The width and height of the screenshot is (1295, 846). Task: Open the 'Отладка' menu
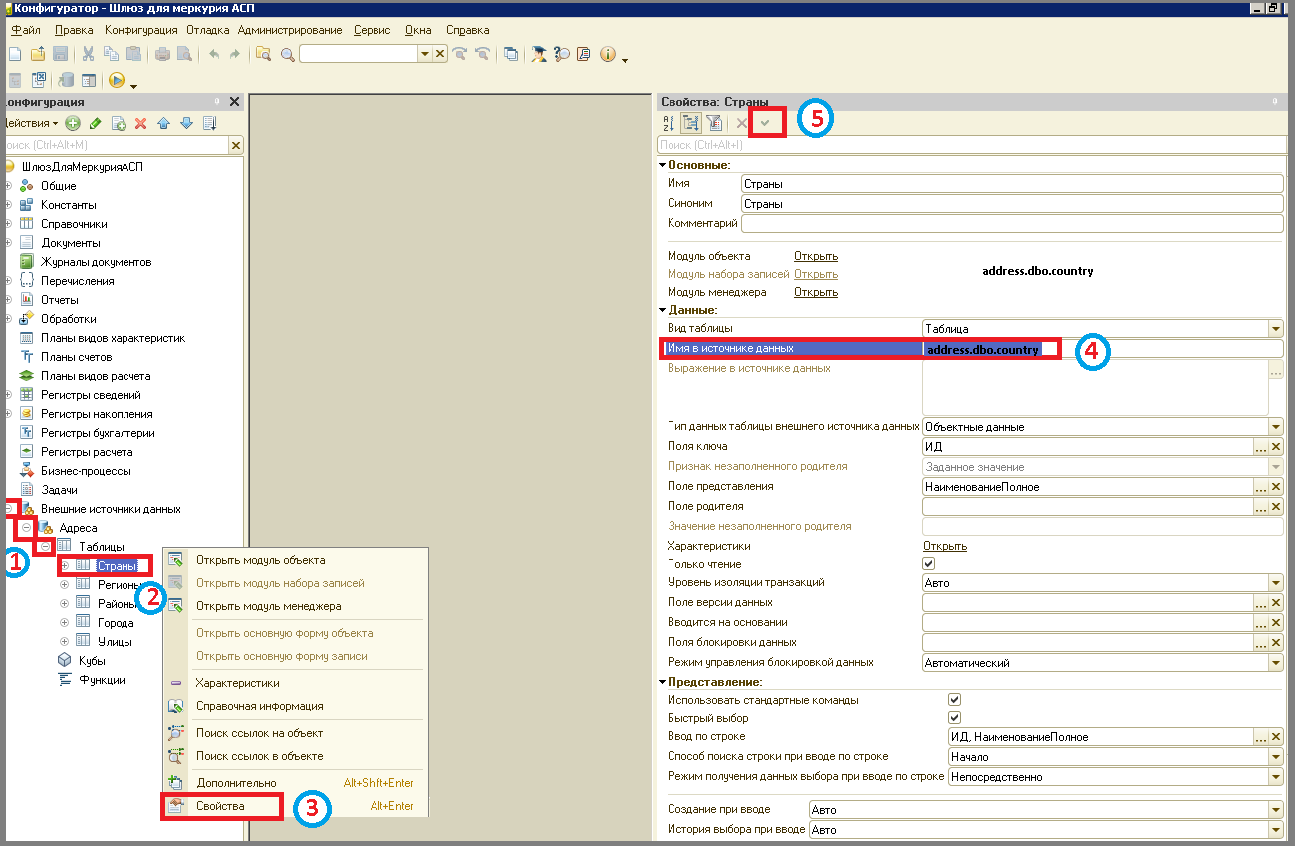[207, 30]
